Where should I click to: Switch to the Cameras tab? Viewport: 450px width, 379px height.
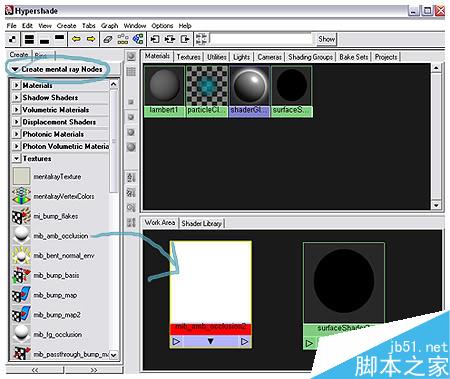(269, 57)
